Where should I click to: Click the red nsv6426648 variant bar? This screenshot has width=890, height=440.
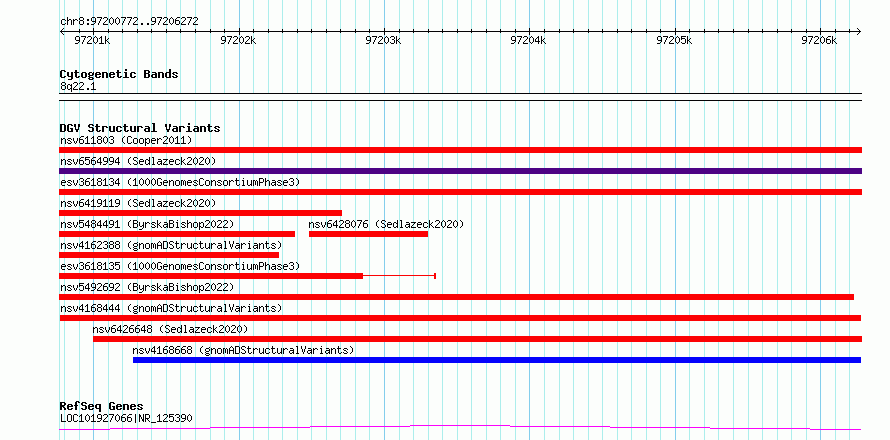477,339
